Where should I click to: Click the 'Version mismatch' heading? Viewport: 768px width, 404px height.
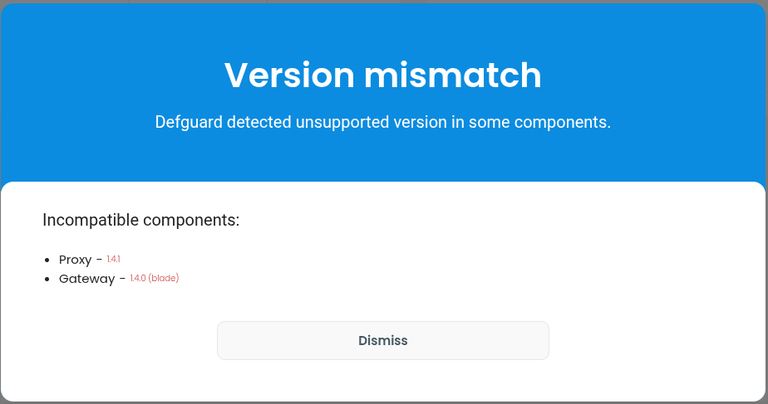coord(383,75)
